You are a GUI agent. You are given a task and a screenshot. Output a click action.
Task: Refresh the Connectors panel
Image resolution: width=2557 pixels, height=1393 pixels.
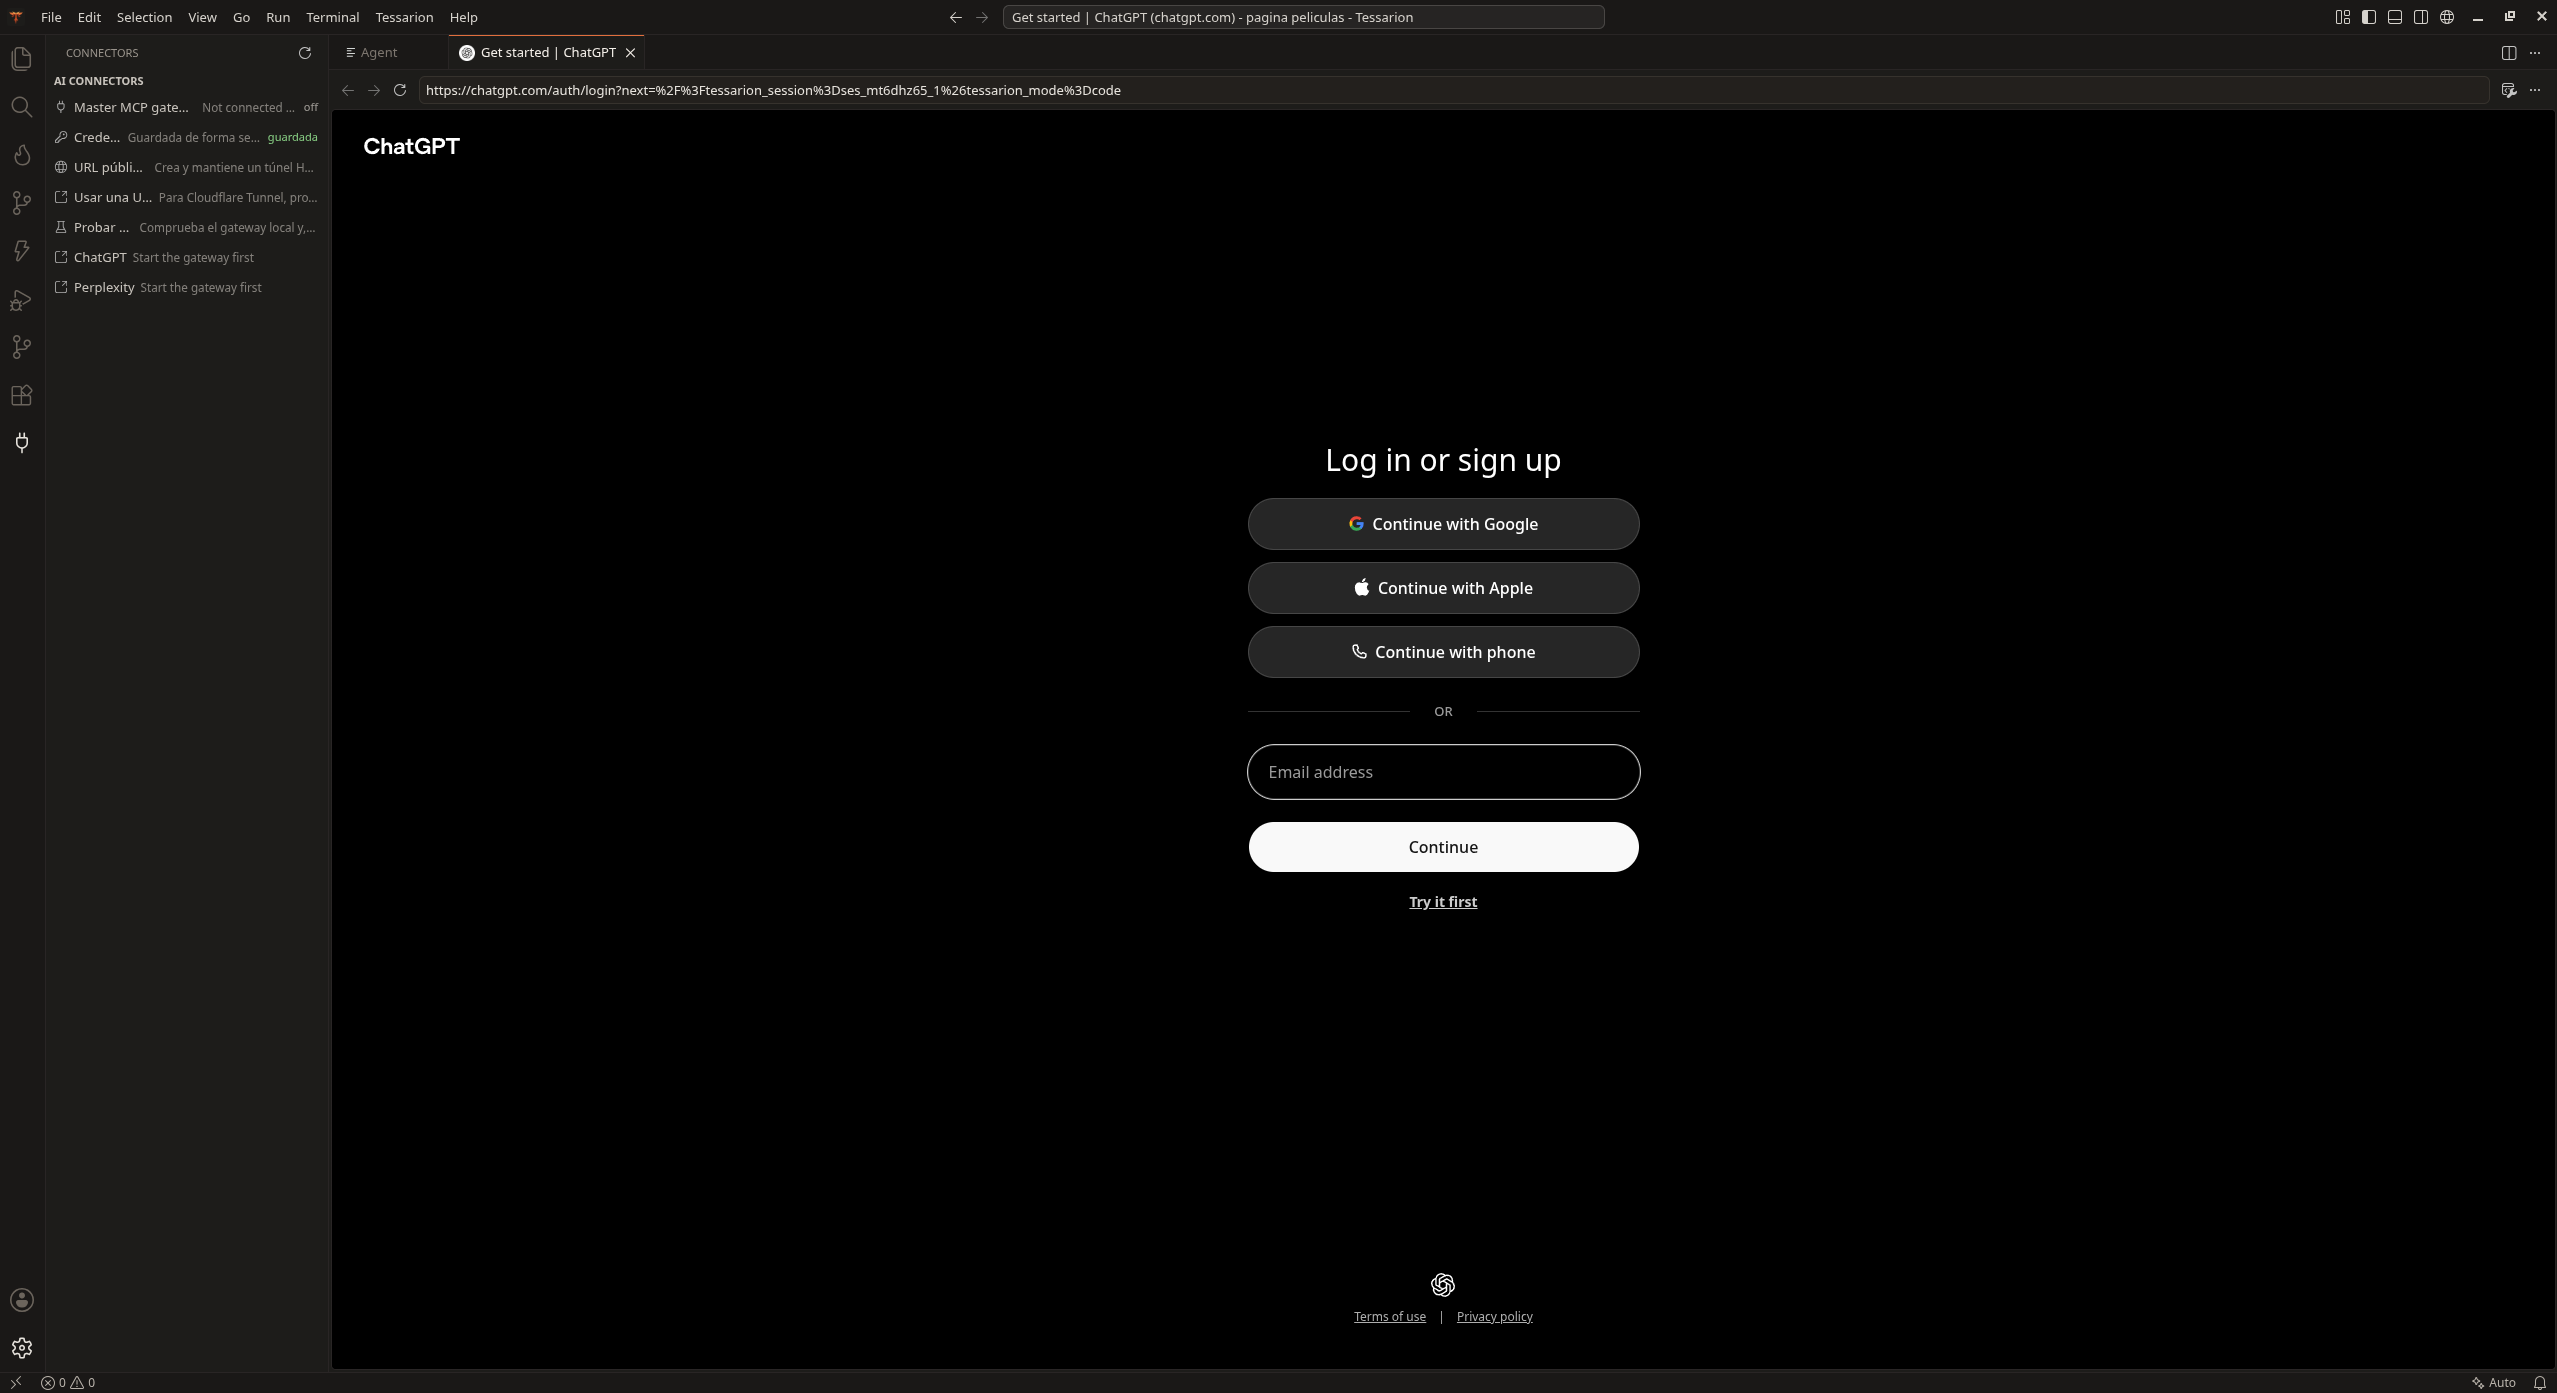[x=305, y=53]
